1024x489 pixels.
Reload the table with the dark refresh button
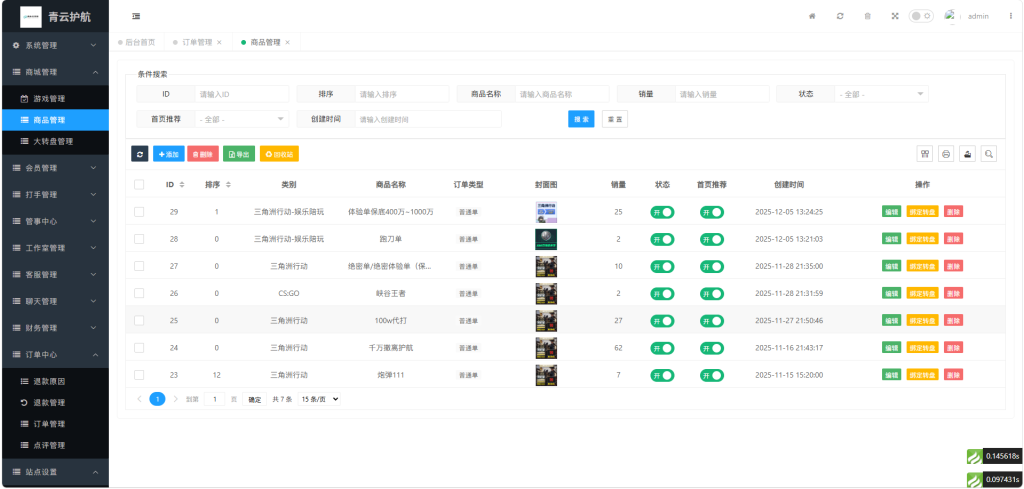[x=140, y=154]
